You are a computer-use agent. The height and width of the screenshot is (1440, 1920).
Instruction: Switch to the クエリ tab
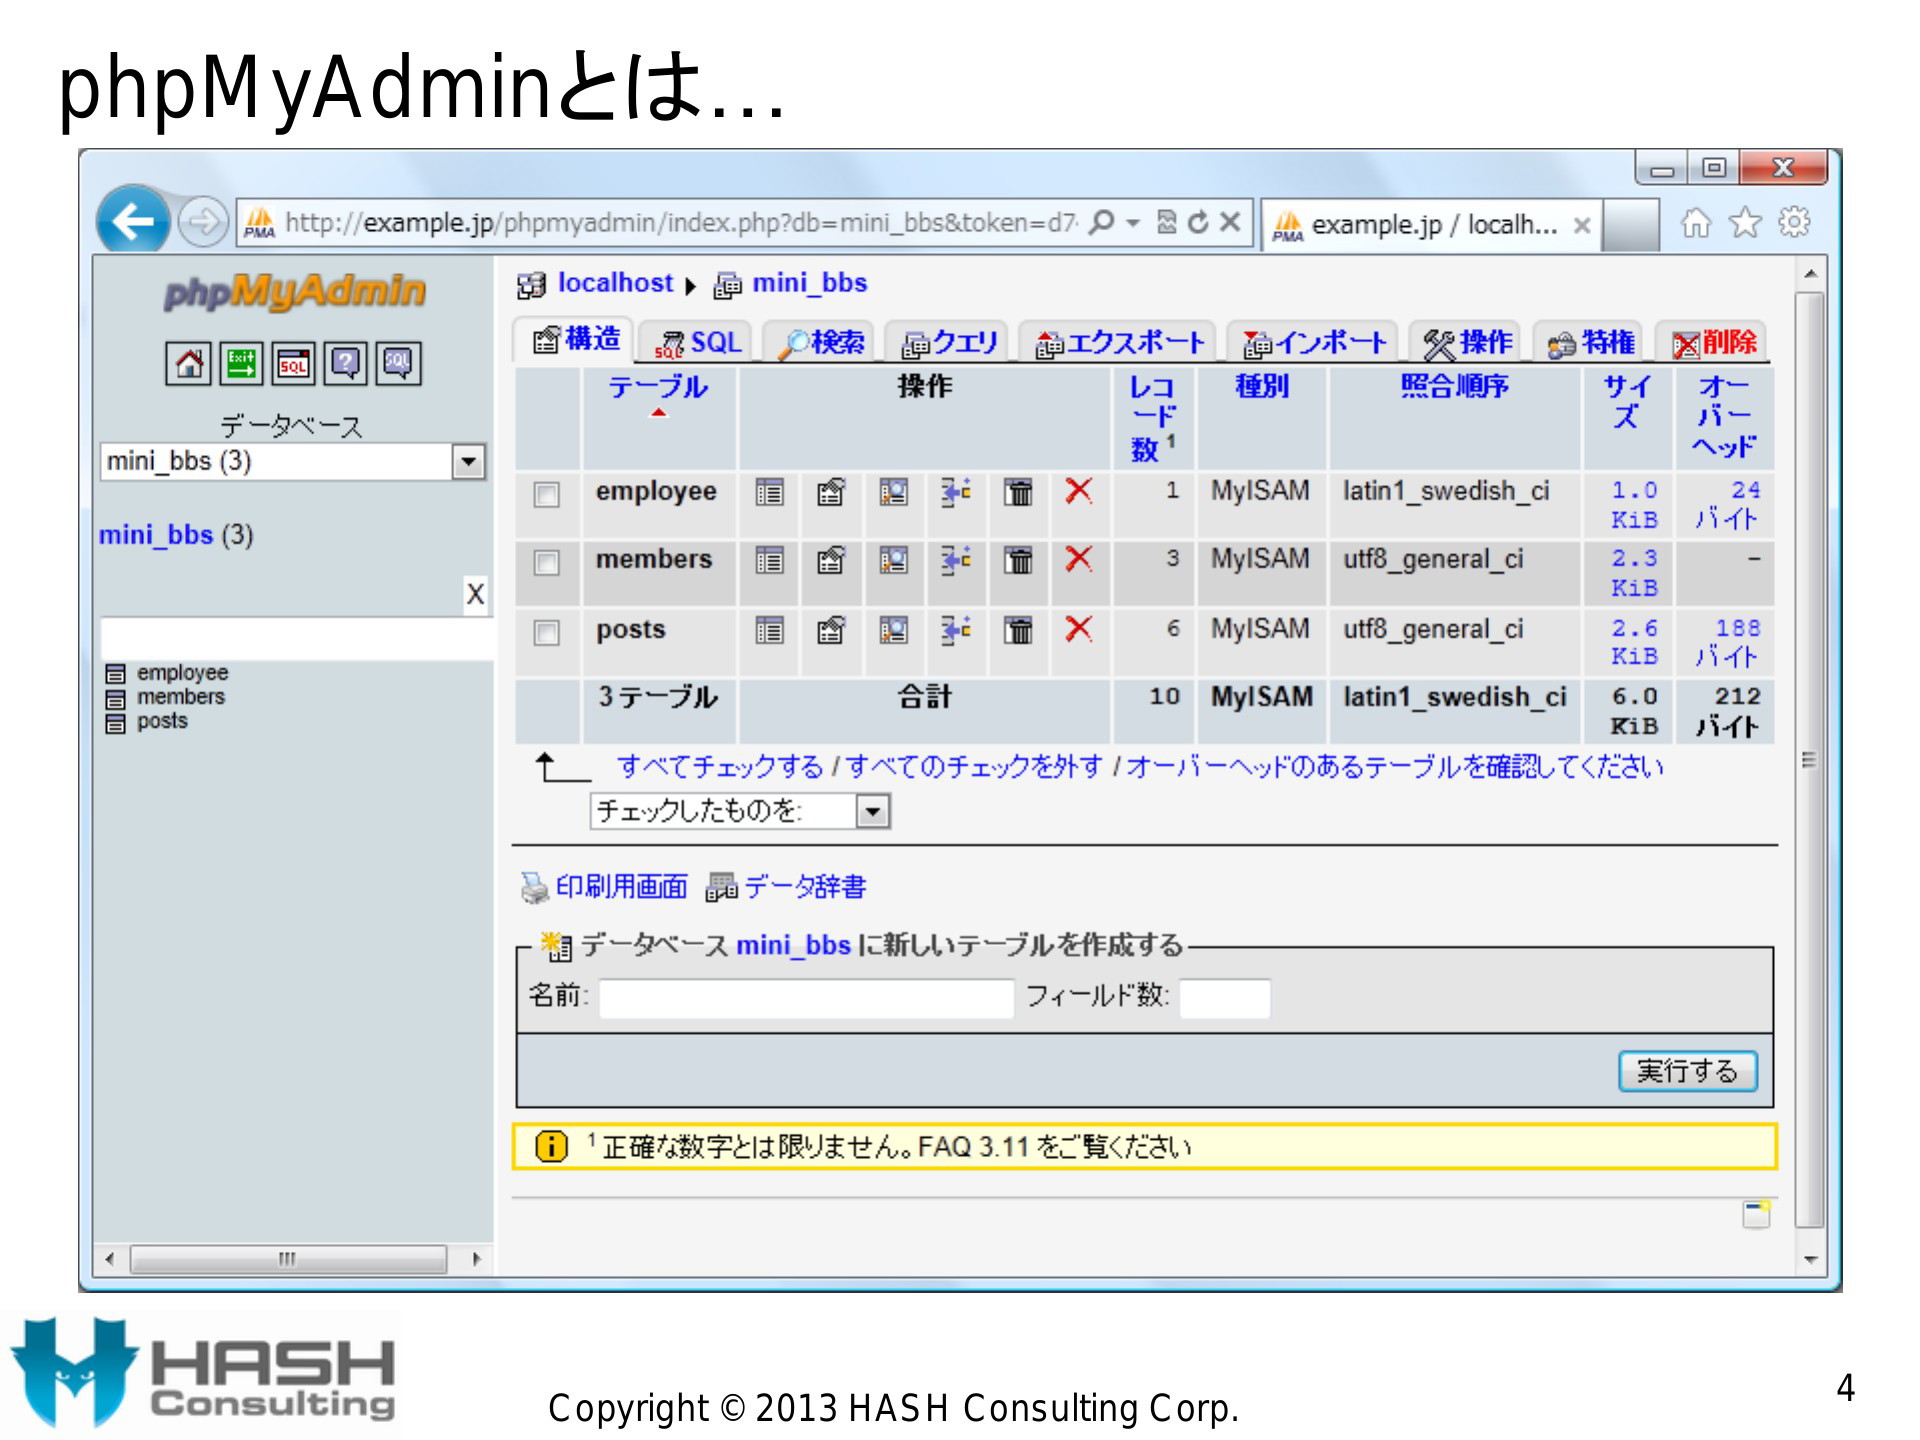coord(949,343)
